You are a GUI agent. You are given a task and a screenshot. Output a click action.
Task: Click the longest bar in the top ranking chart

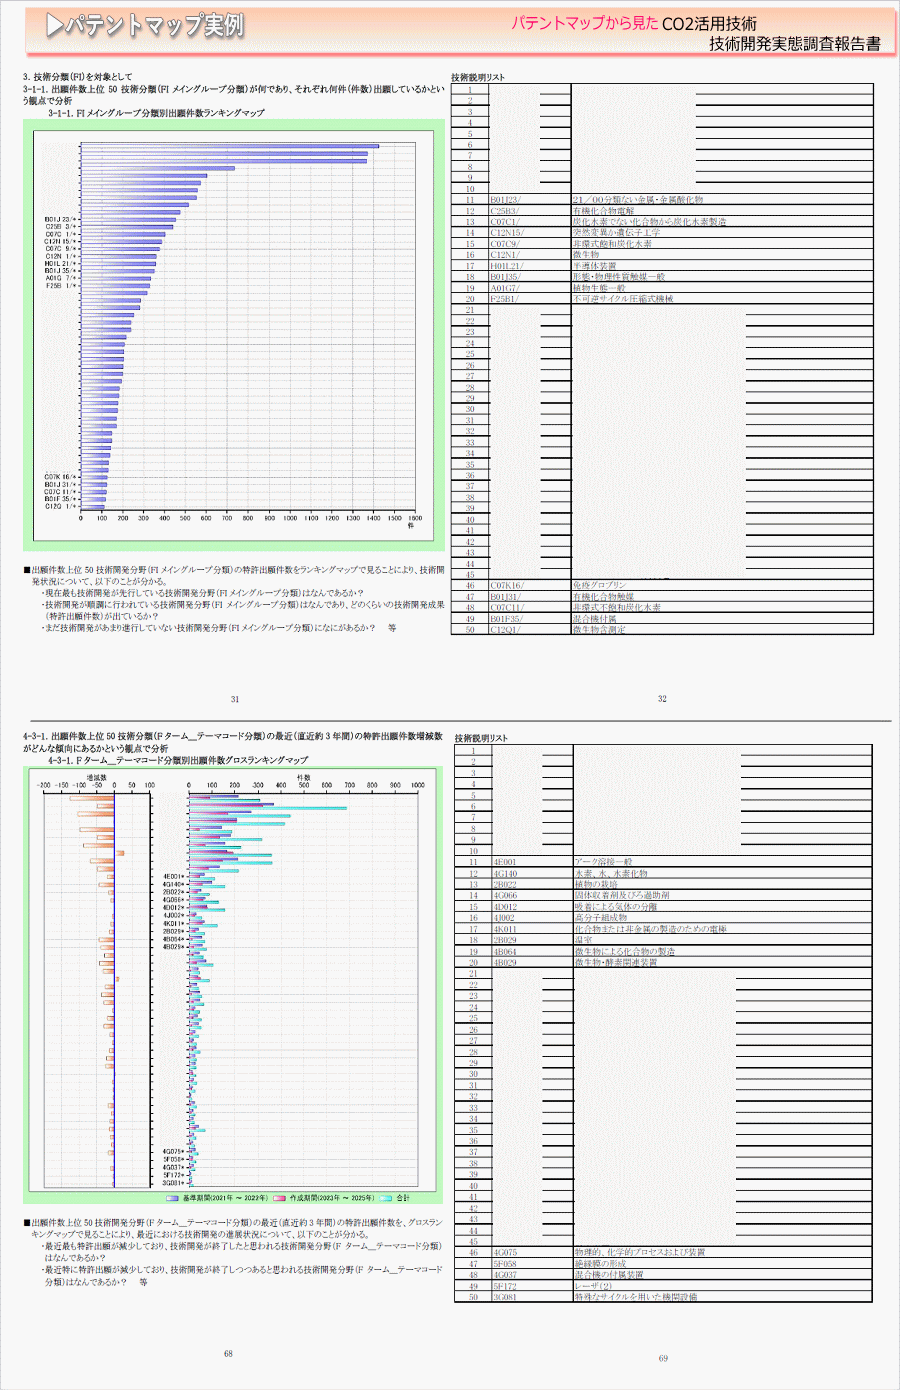point(229,146)
